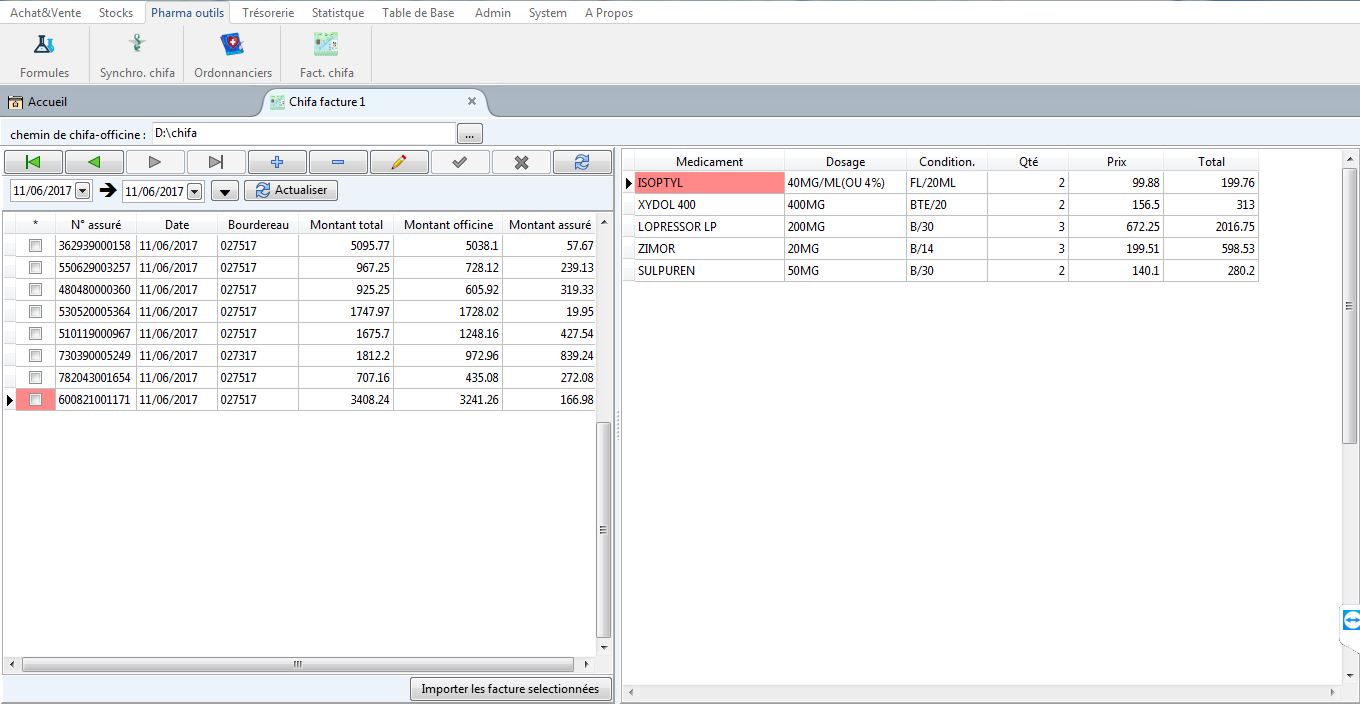The width and height of the screenshot is (1360, 704).
Task: Select the checkbox for assuré 600821001171
Action: pyautogui.click(x=35, y=400)
